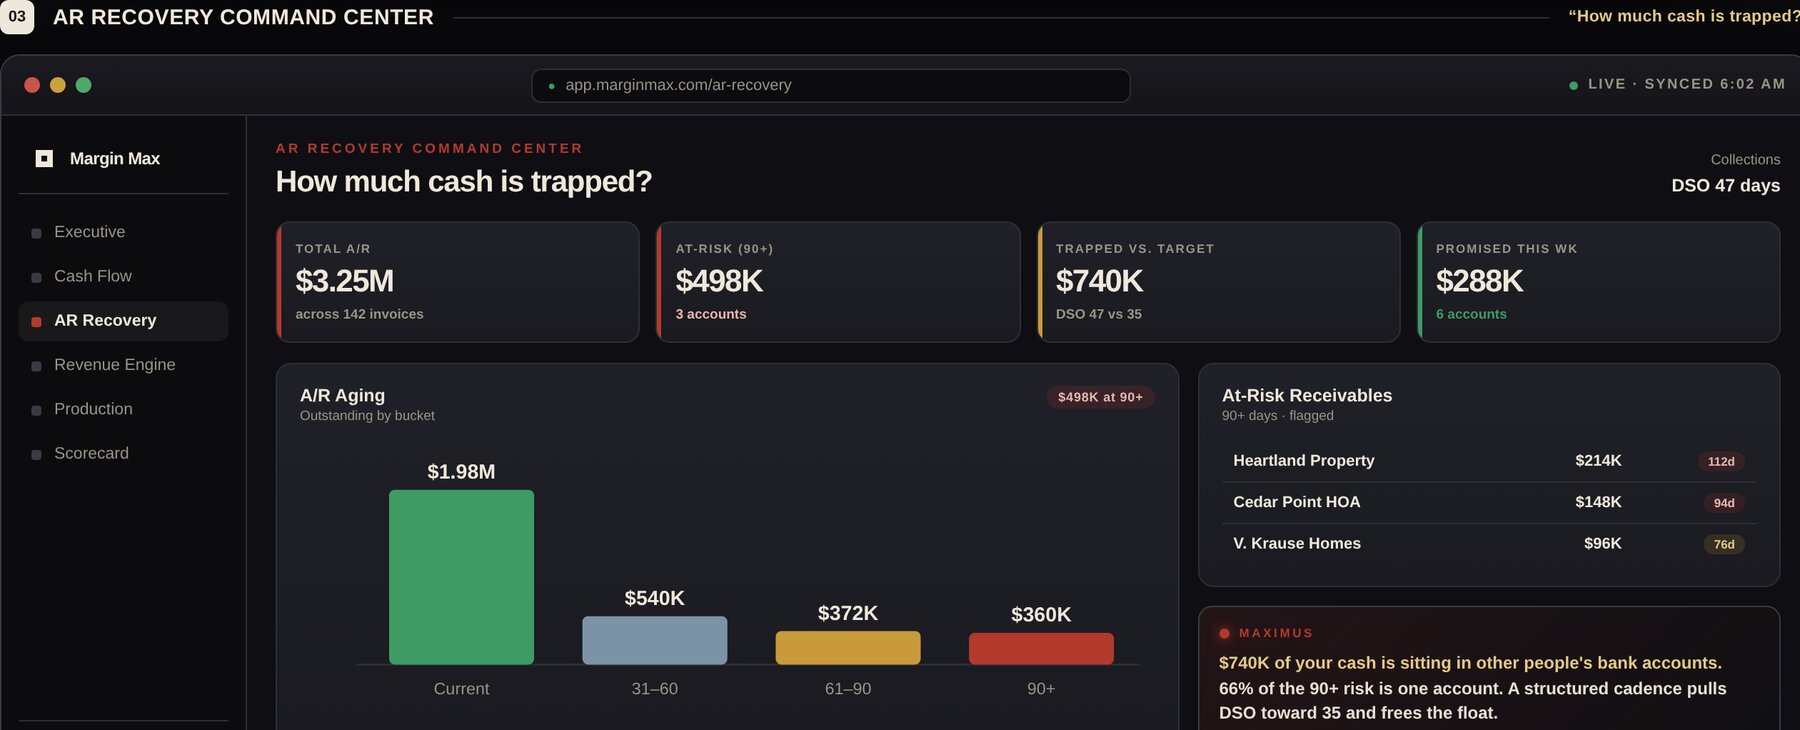
Task: Click the slide number 03 badge
Action: pyautogui.click(x=17, y=17)
